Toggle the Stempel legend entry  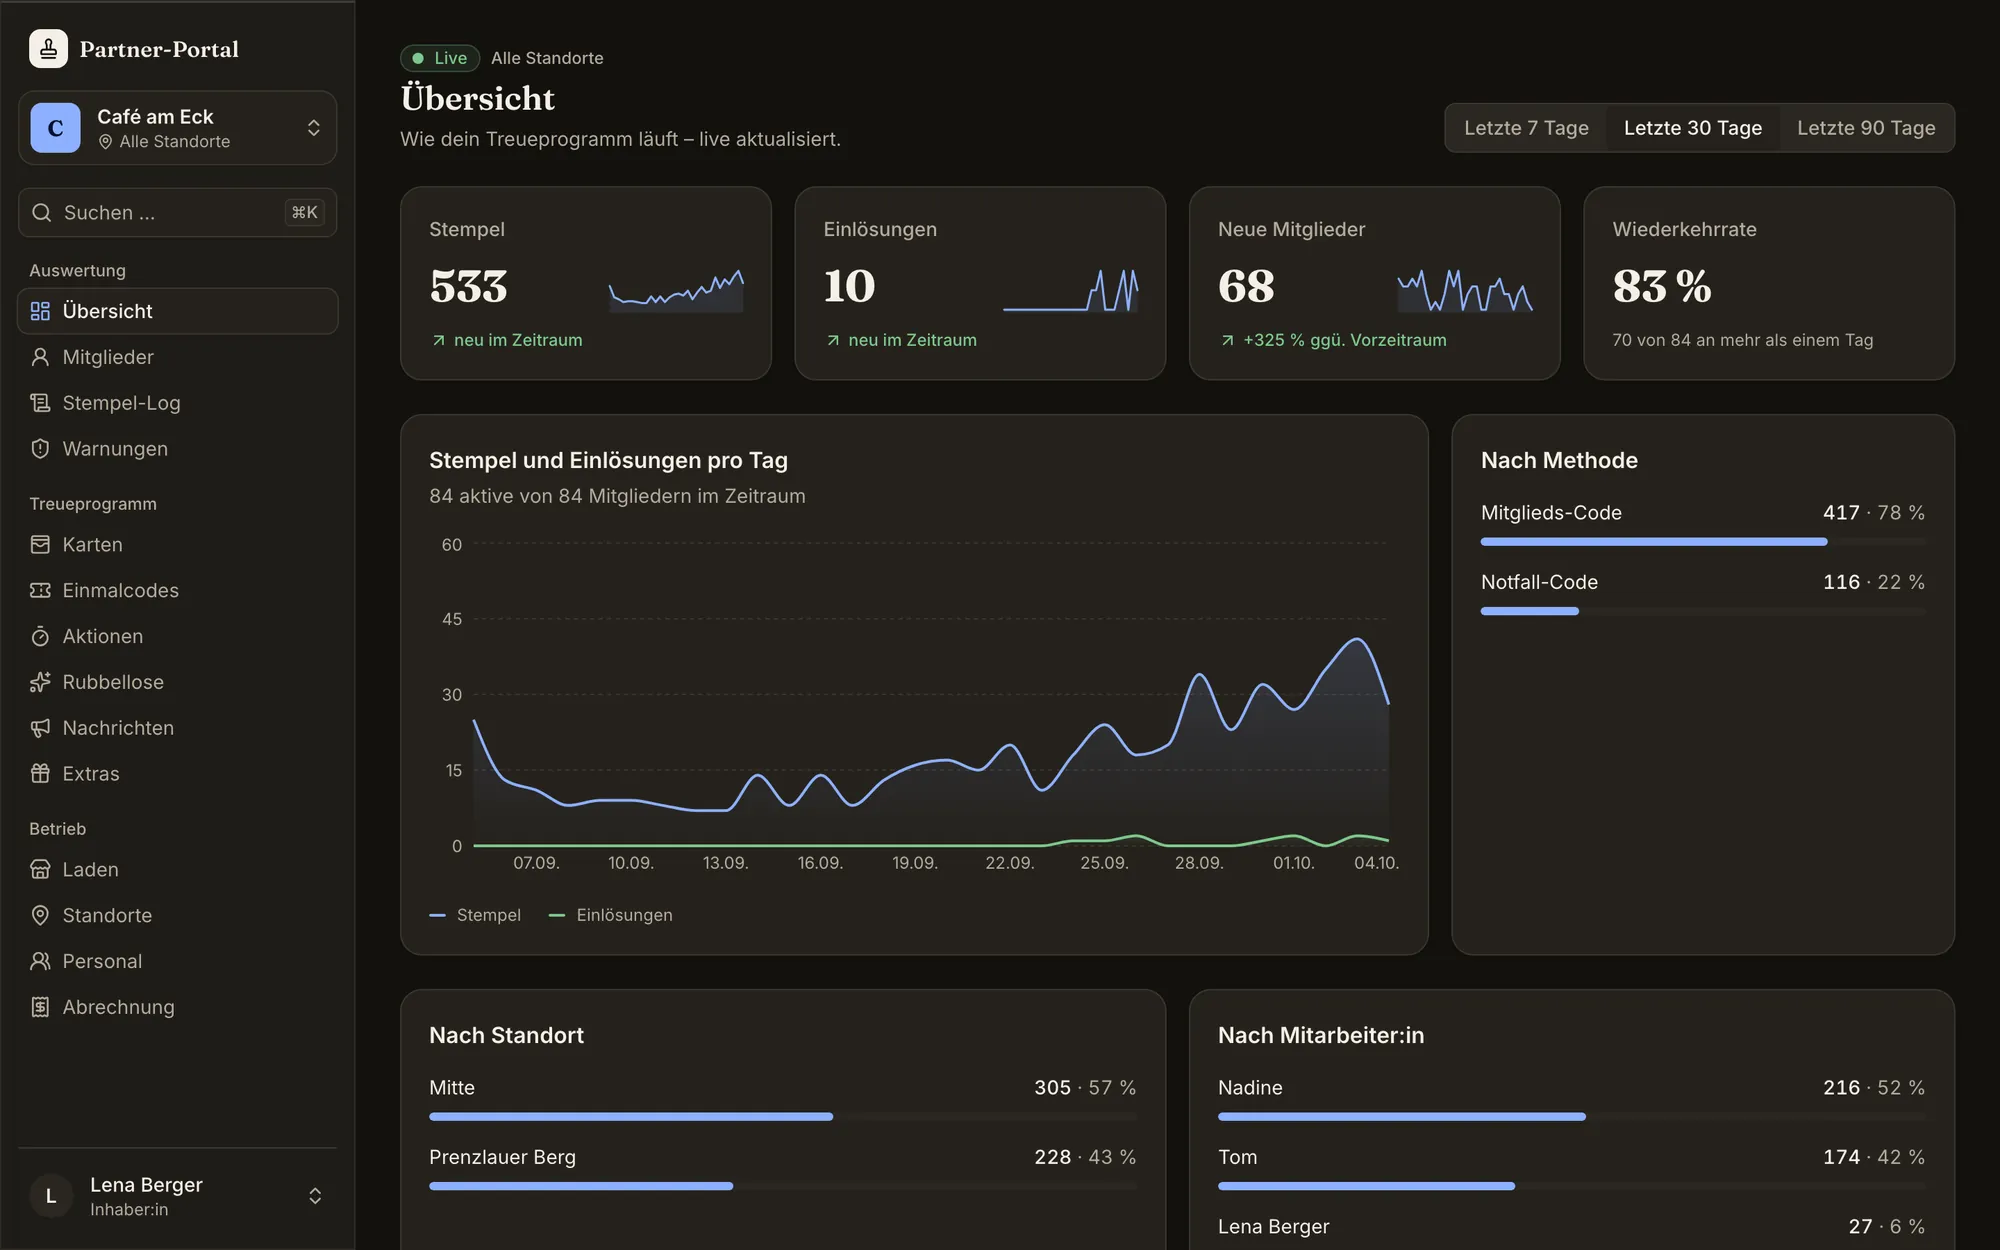click(x=475, y=915)
